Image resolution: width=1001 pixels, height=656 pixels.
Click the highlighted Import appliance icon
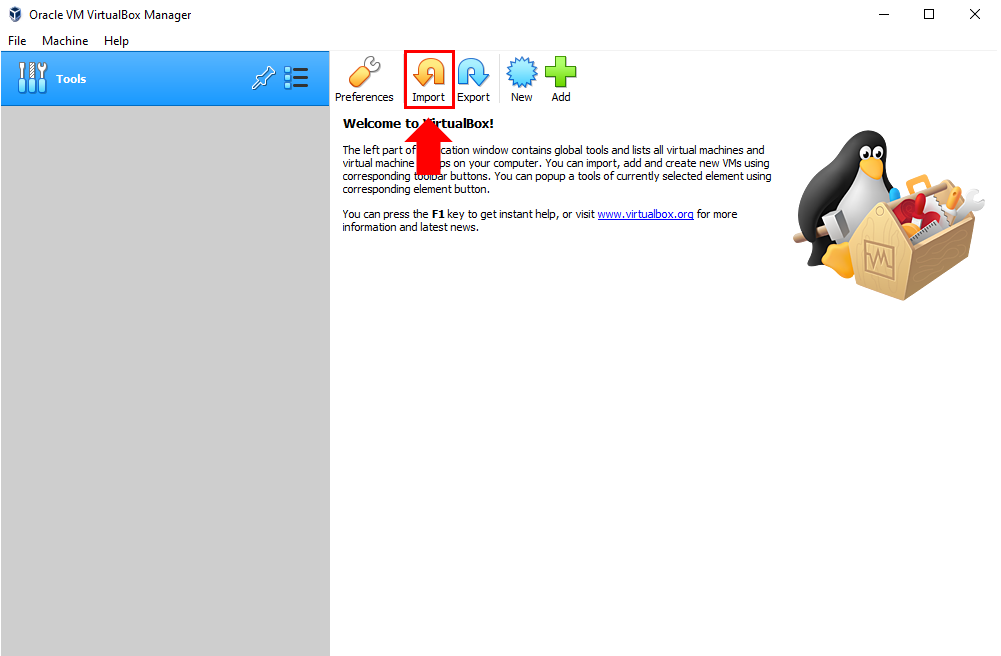pos(428,70)
